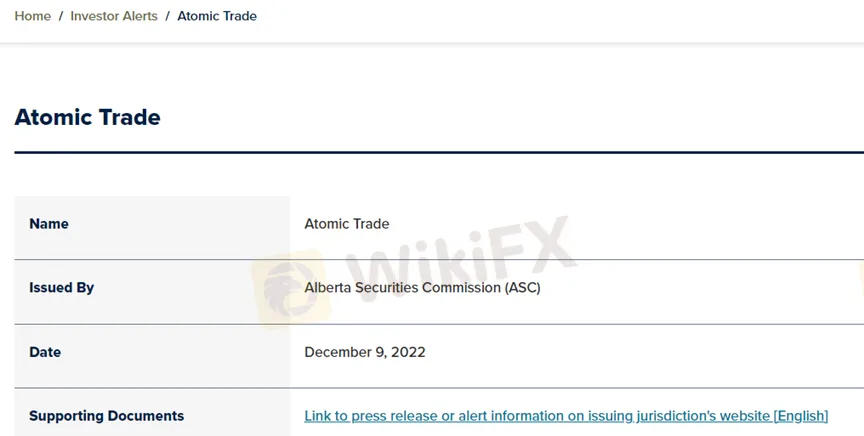Click the WikiFX watermark logo icon
This screenshot has width=864, height=436.
click(290, 283)
